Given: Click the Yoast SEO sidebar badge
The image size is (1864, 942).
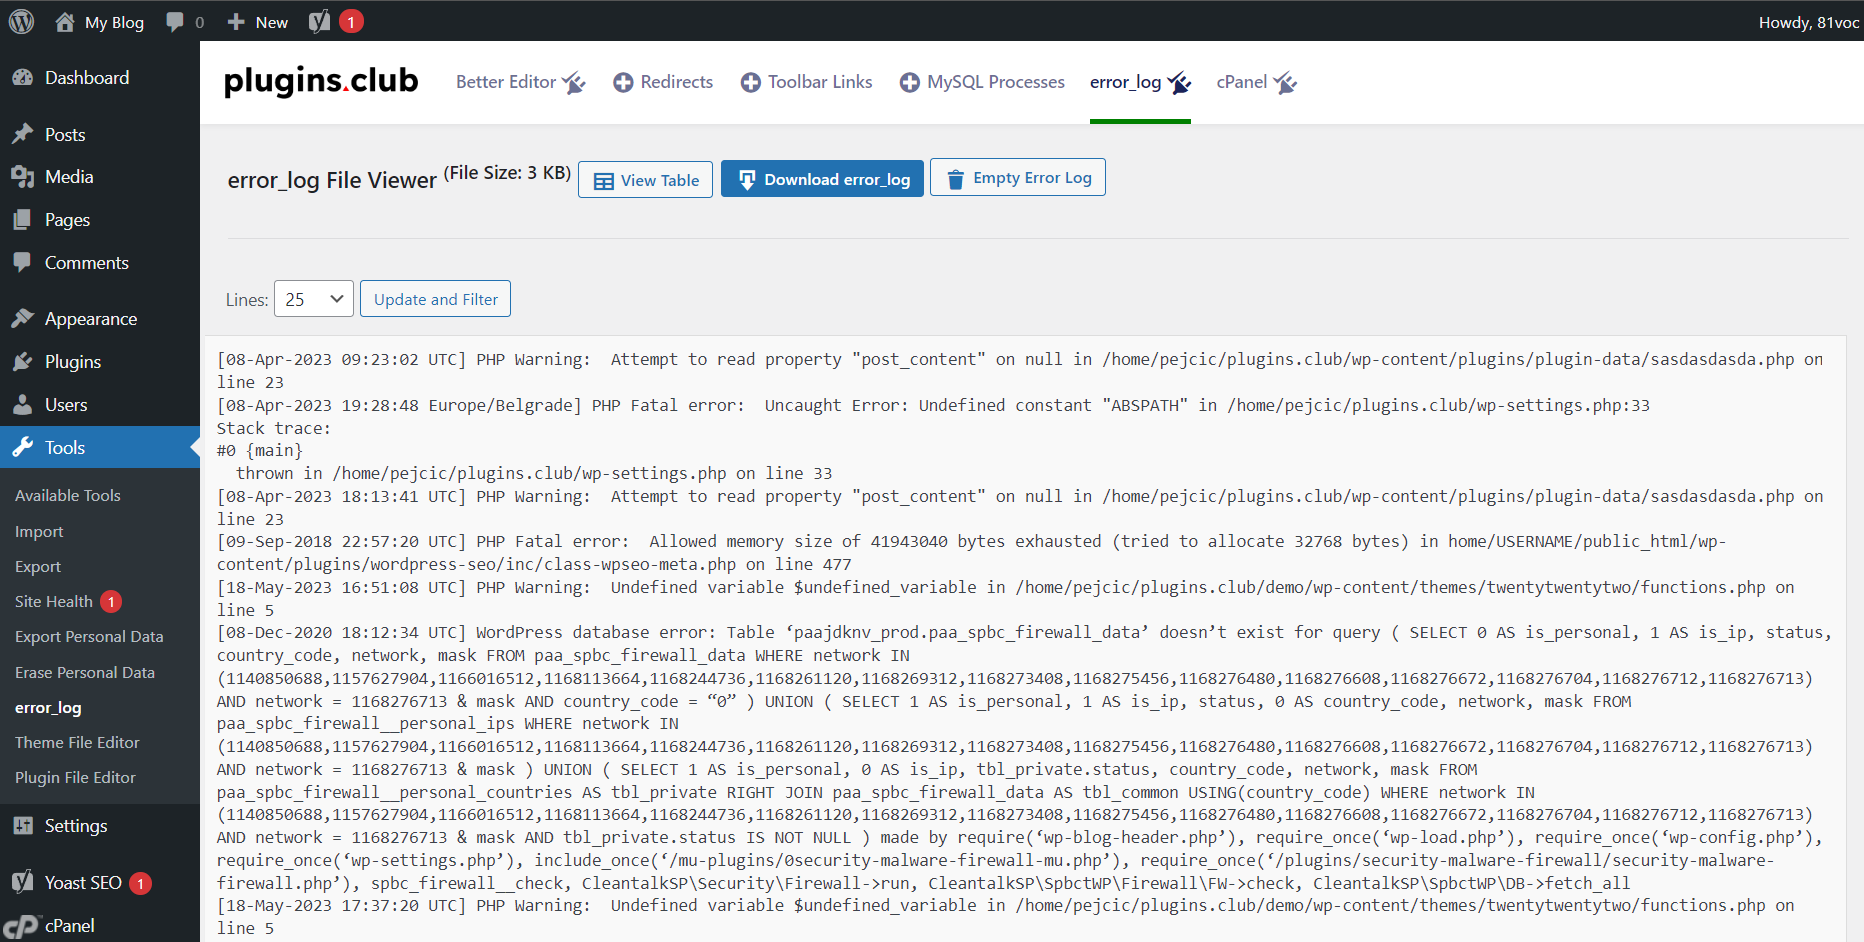Looking at the screenshot, I should (x=141, y=883).
